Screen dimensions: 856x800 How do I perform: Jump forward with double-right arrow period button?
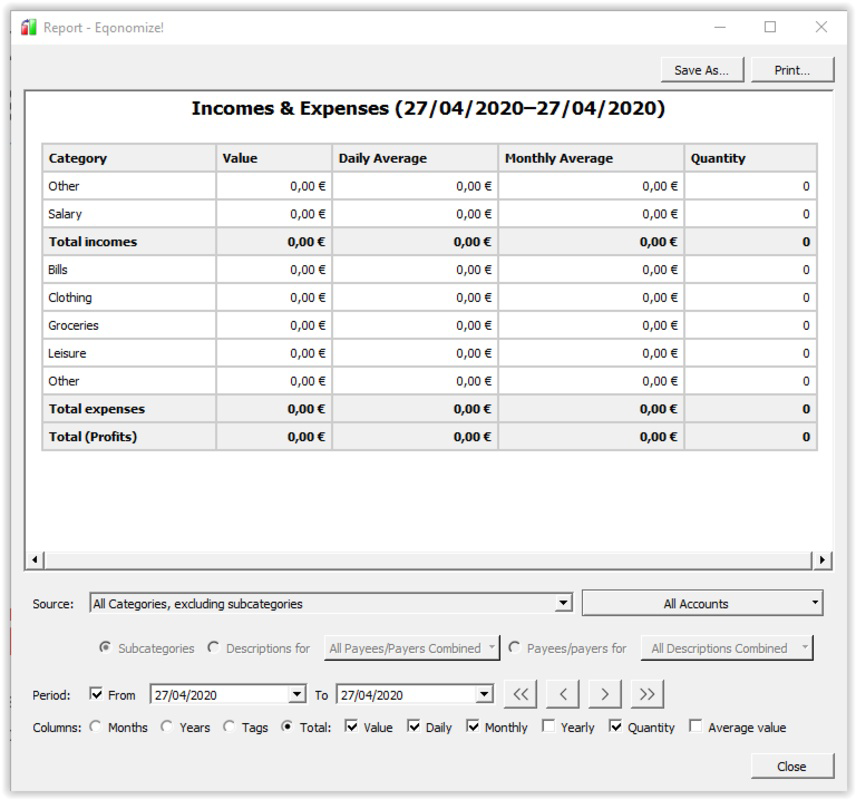[647, 694]
